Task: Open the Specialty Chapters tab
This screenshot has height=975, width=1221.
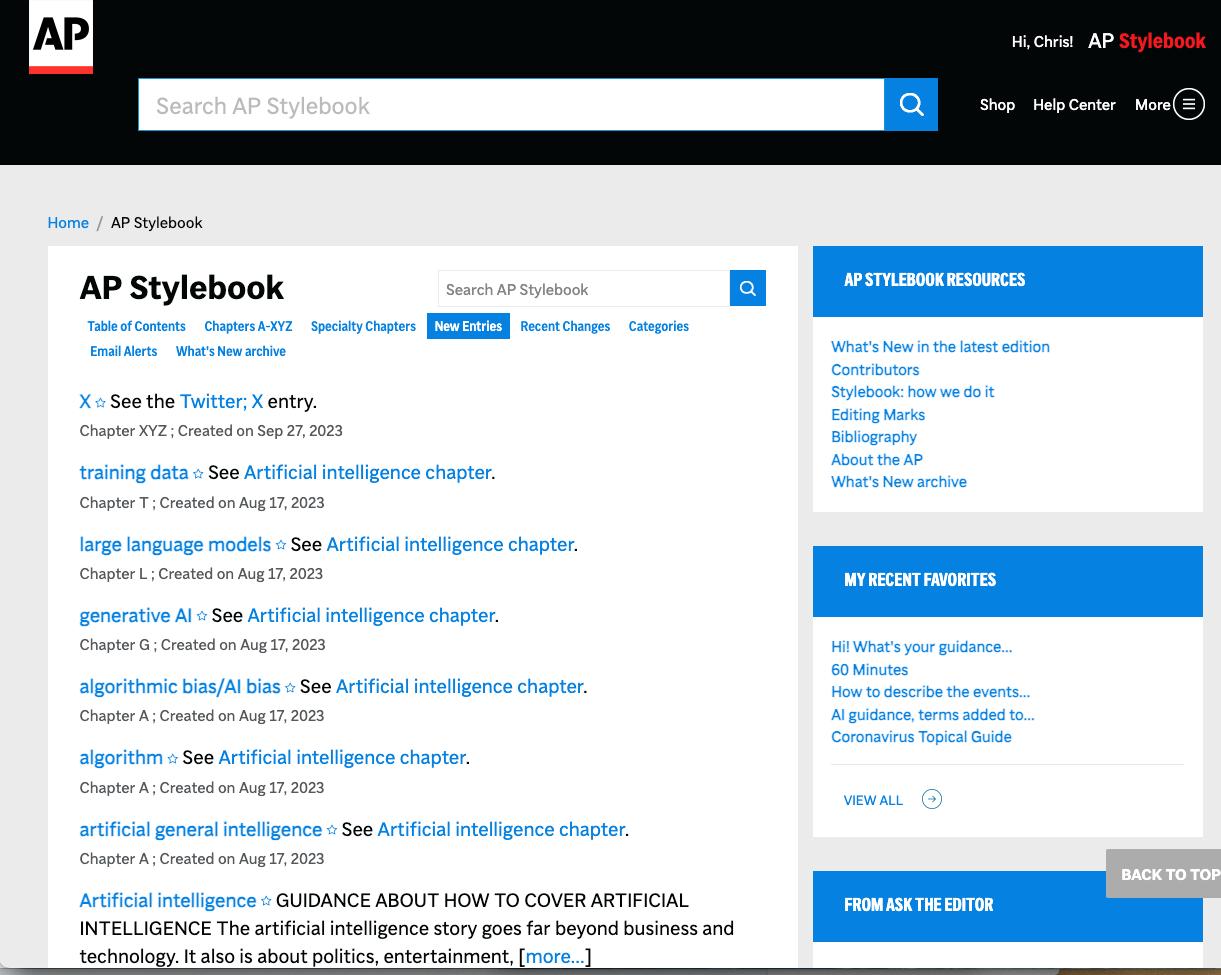Action: [x=363, y=326]
